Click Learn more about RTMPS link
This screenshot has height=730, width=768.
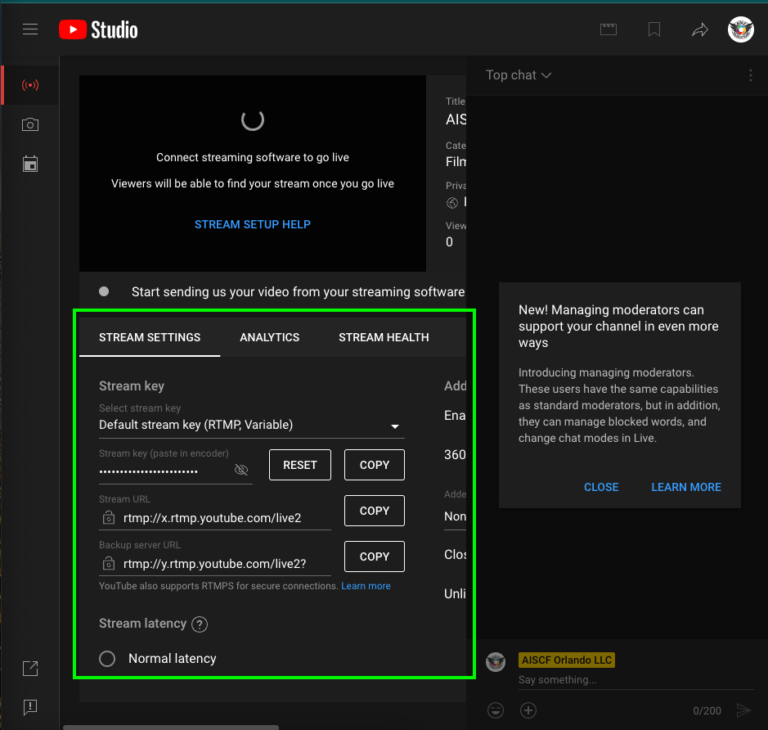click(366, 586)
